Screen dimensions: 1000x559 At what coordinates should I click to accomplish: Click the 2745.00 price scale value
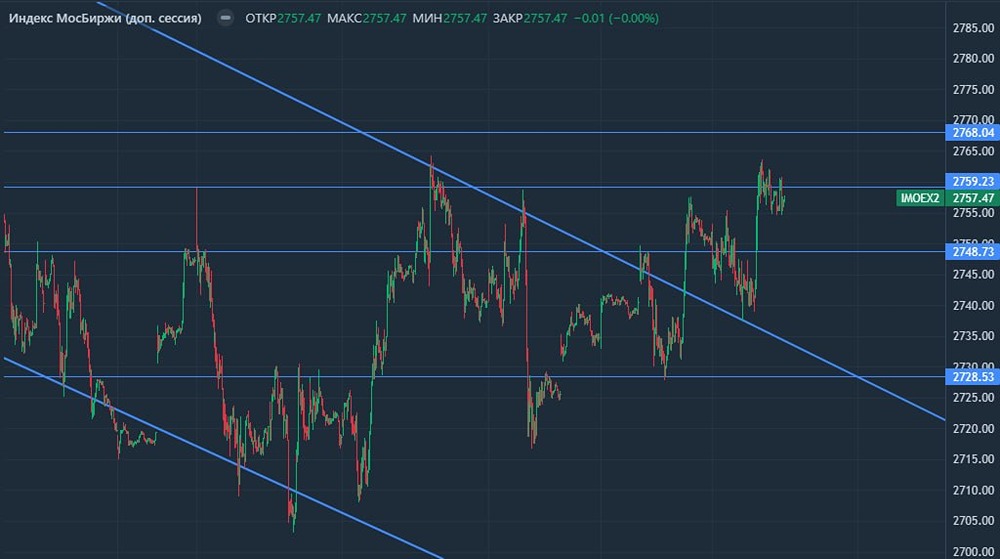[973, 275]
